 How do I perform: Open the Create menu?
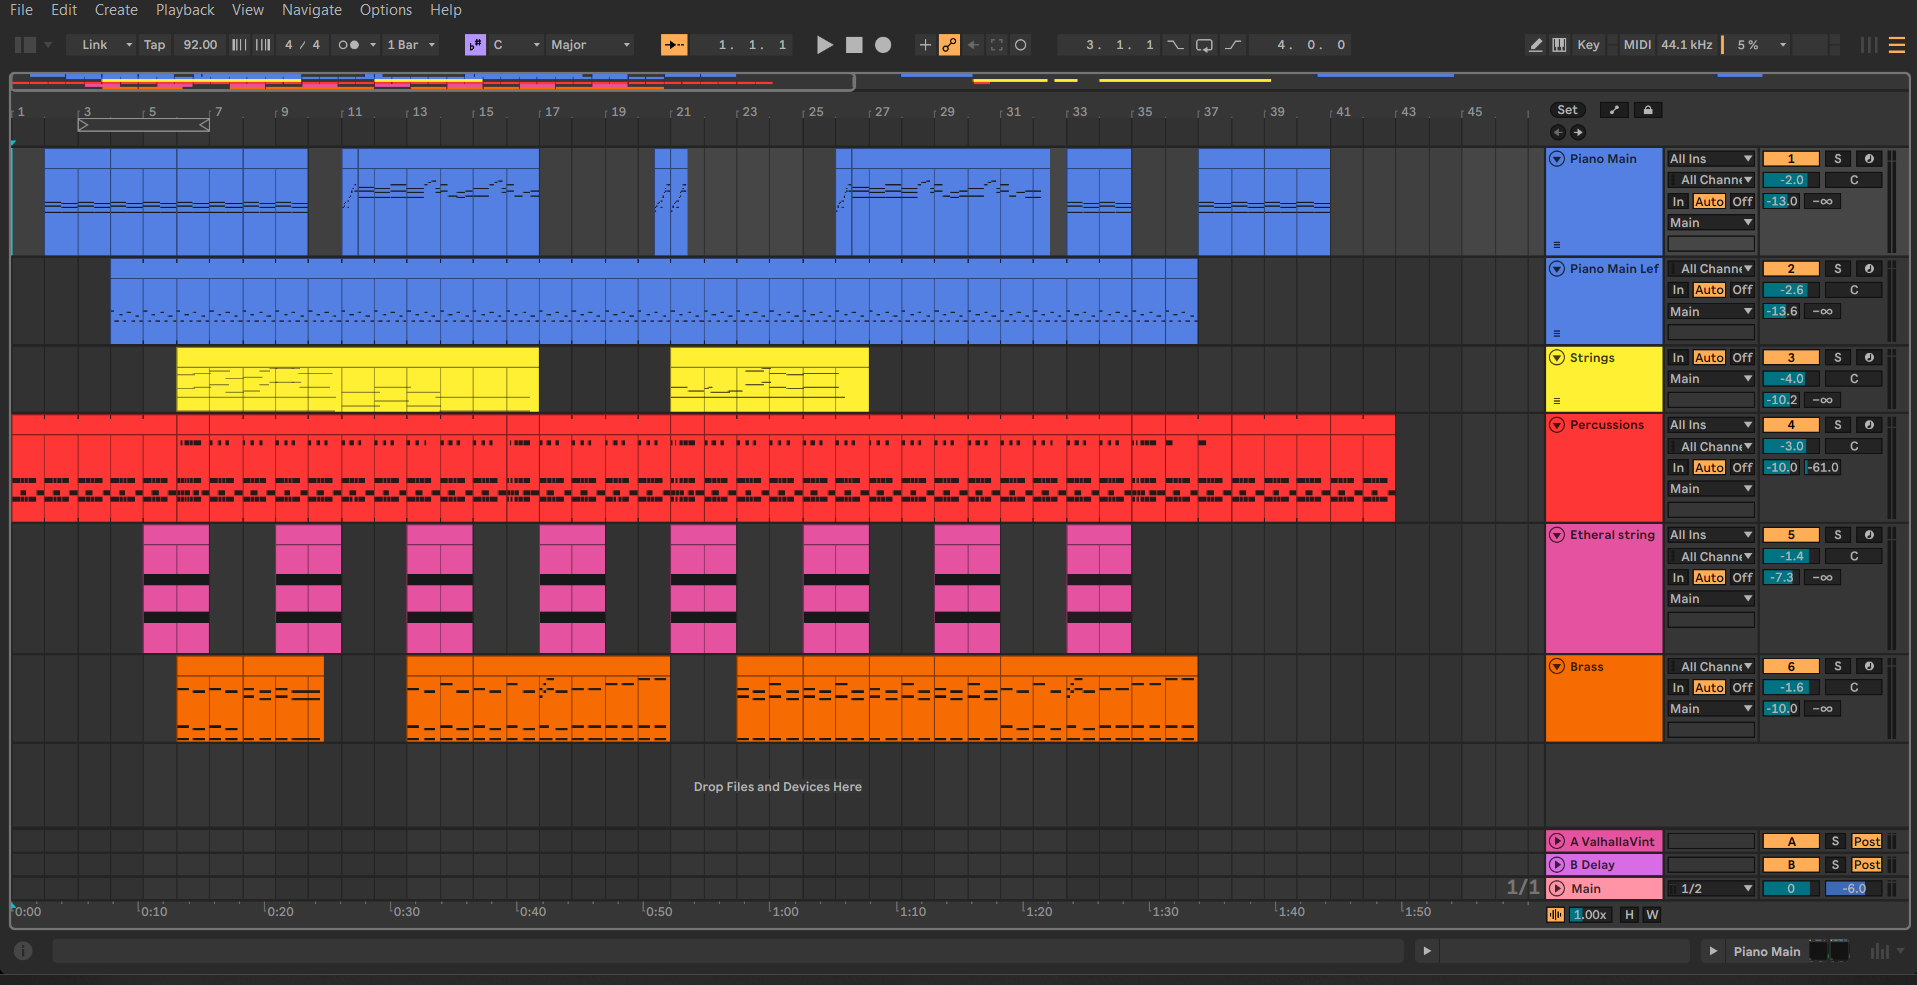(x=116, y=10)
